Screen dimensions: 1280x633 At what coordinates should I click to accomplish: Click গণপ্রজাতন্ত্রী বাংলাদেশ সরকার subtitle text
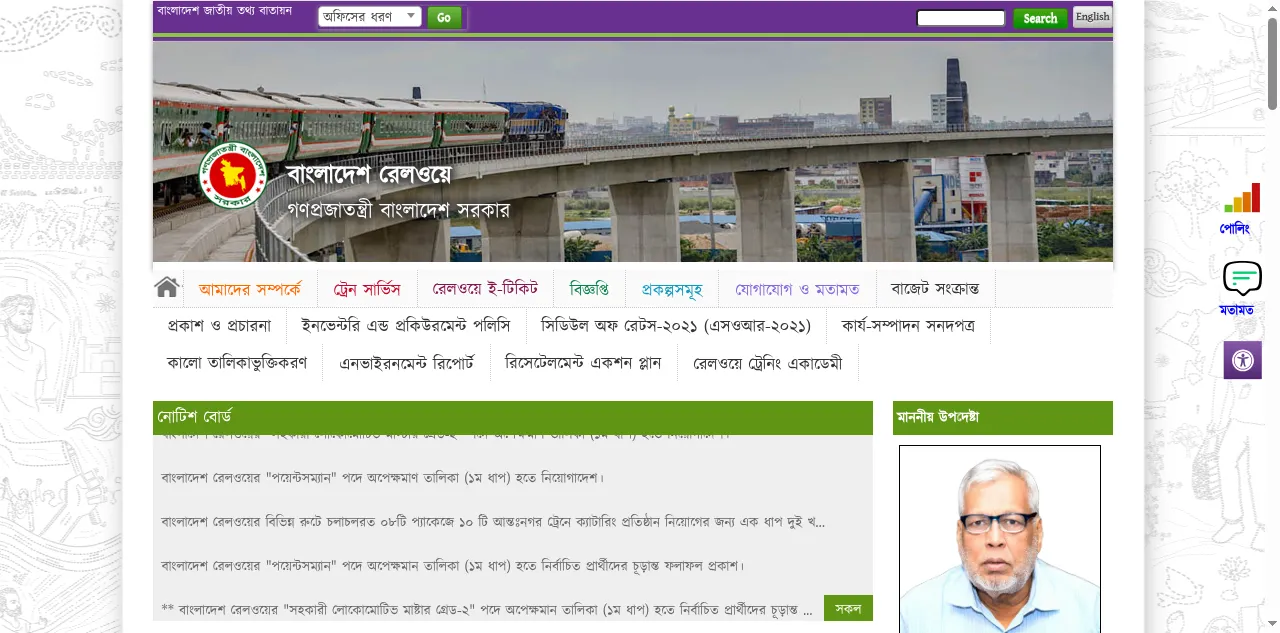point(398,211)
